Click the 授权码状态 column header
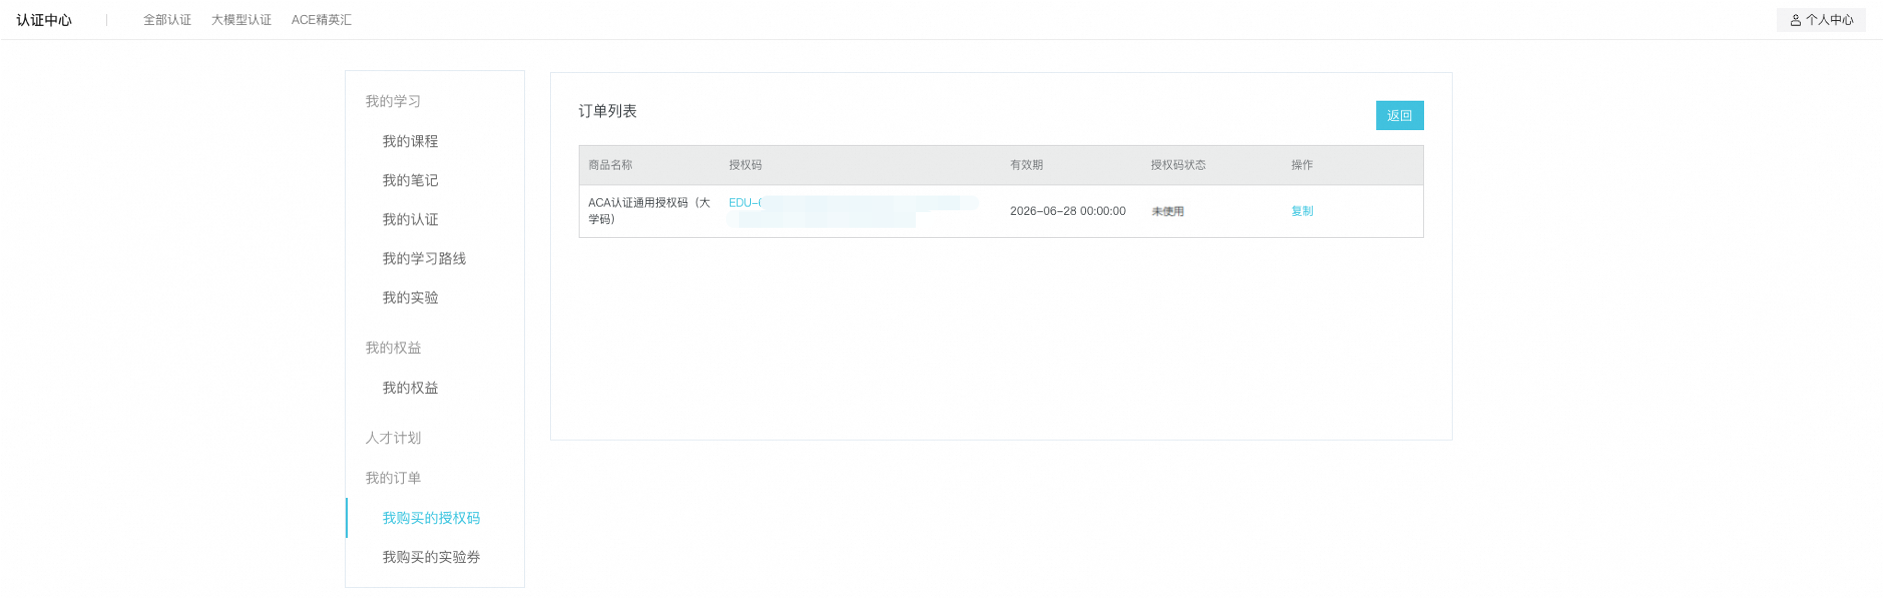The width and height of the screenshot is (1884, 598). coord(1178,165)
